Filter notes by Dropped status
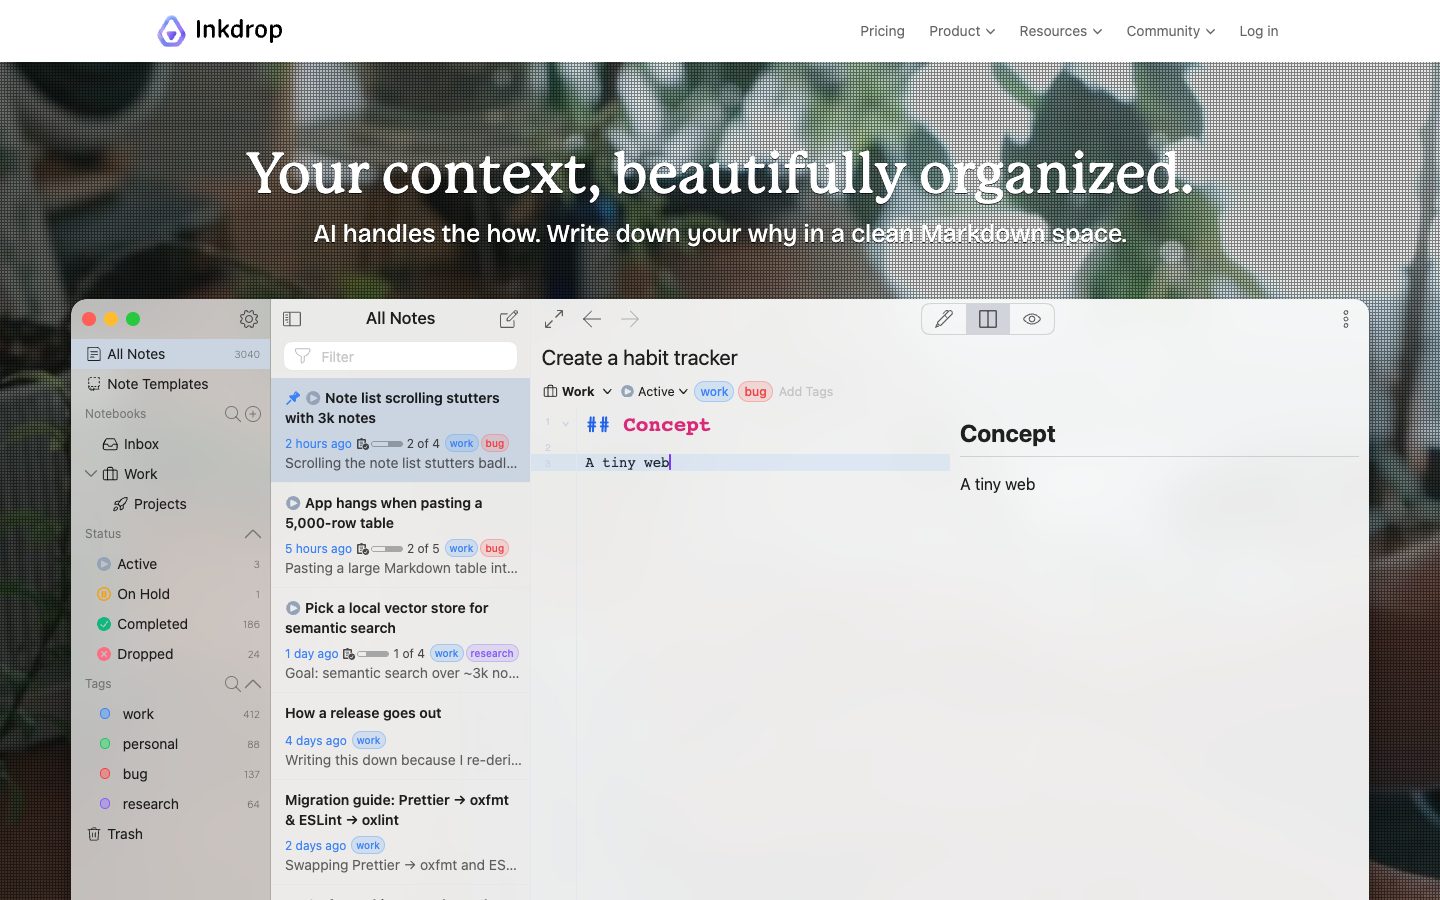The width and height of the screenshot is (1440, 900). tap(171, 654)
